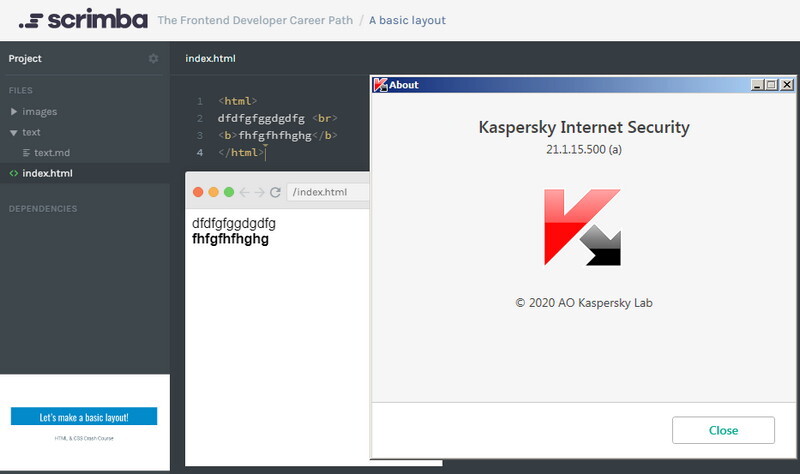Switch to the index.html editor tab
Image resolution: width=800 pixels, height=474 pixels.
pos(210,59)
